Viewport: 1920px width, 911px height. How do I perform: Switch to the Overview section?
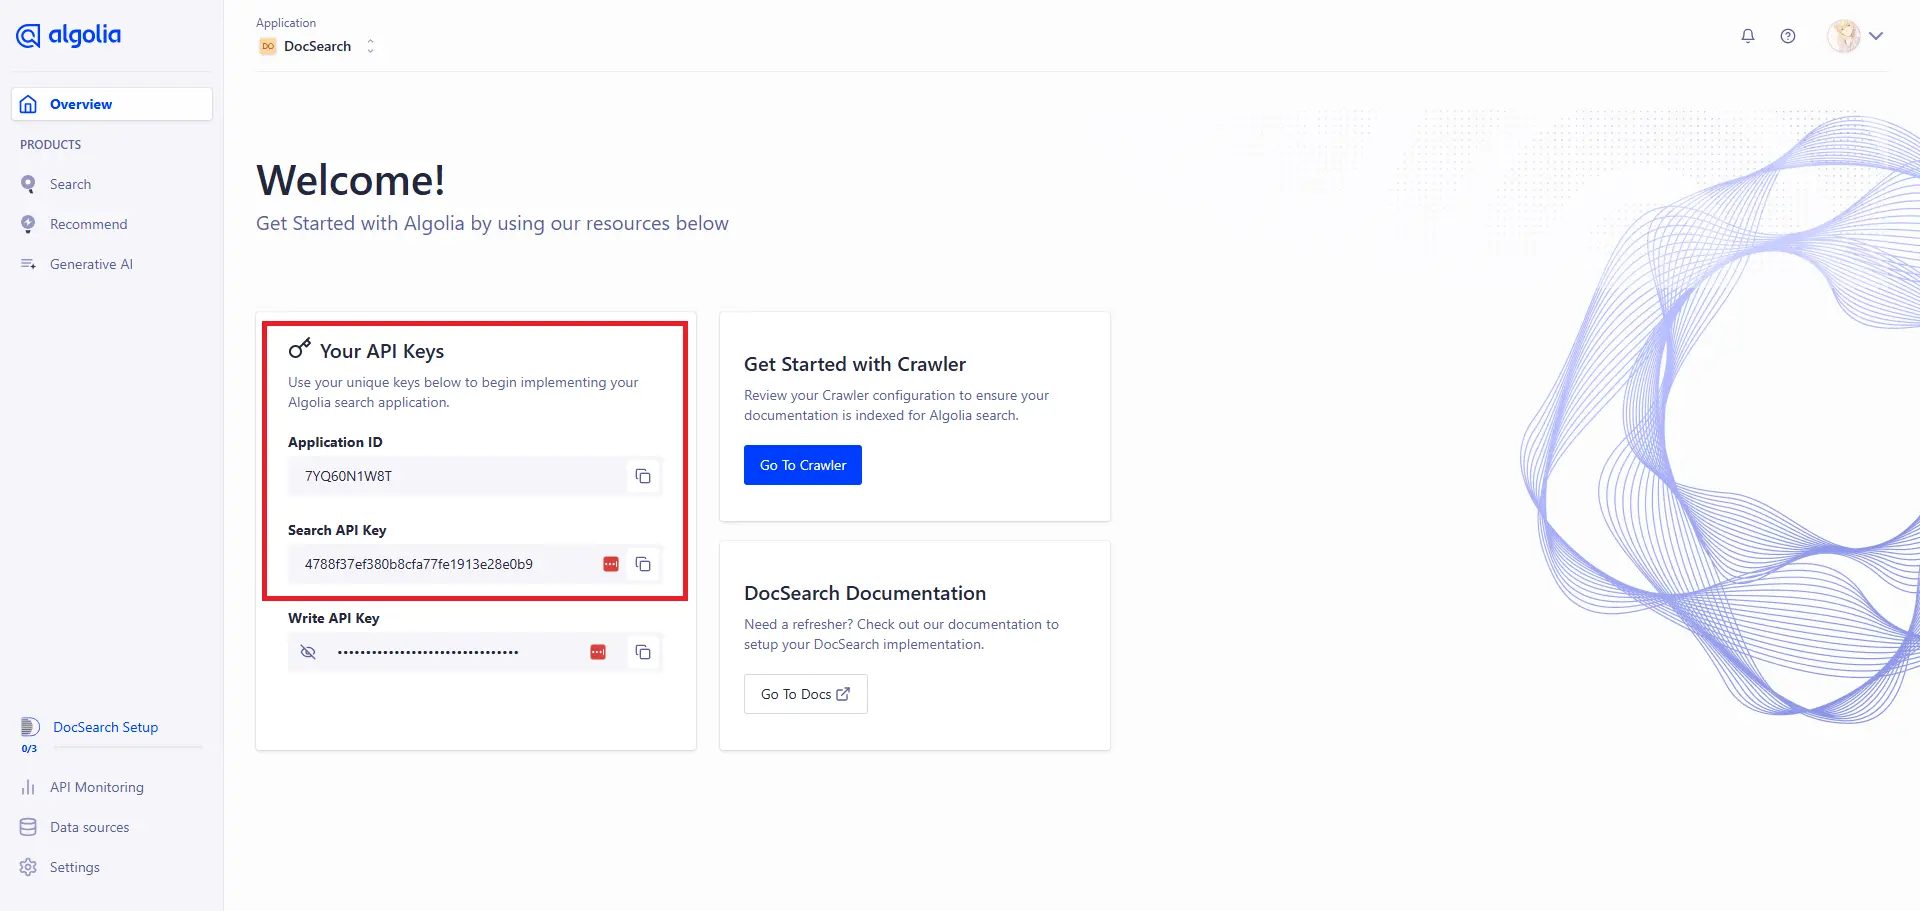click(x=80, y=104)
